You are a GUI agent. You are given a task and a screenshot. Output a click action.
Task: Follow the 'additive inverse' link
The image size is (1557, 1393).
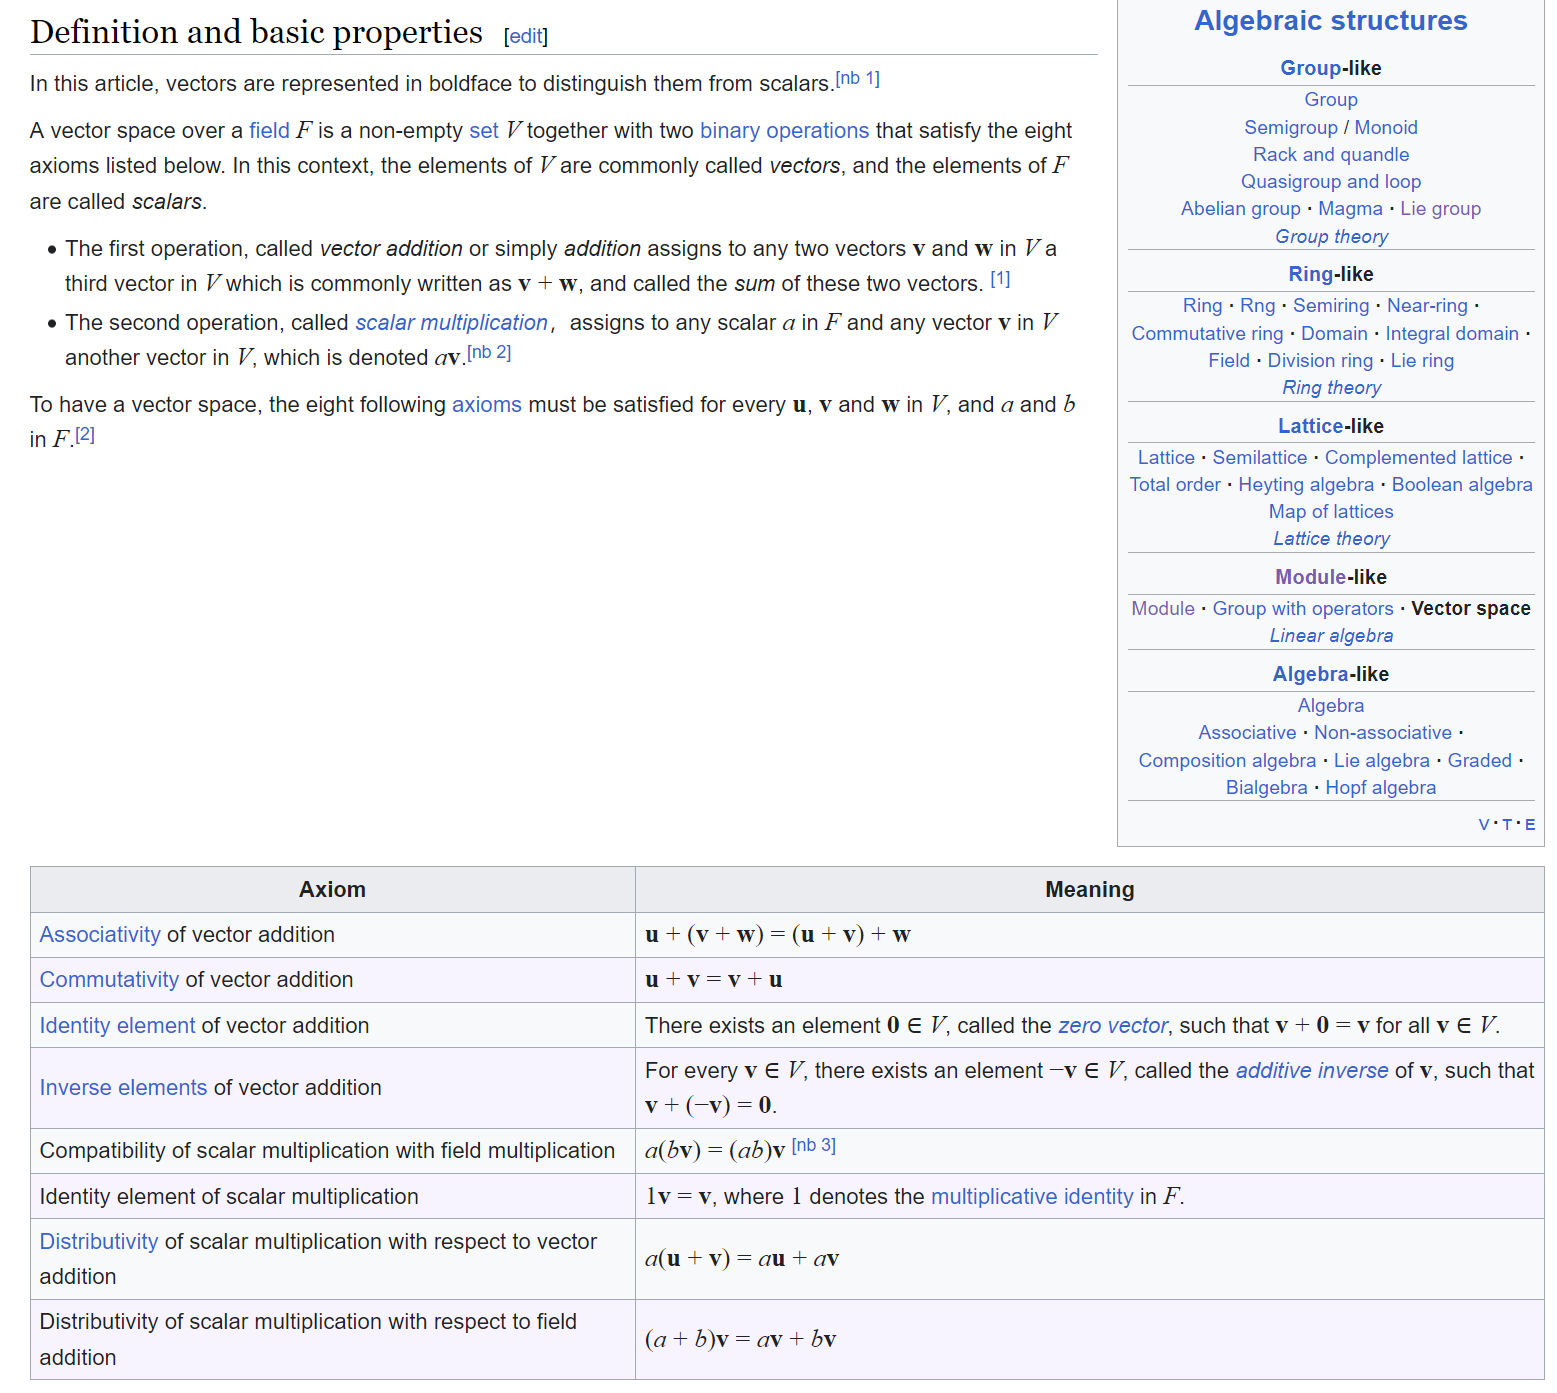tap(1311, 1071)
